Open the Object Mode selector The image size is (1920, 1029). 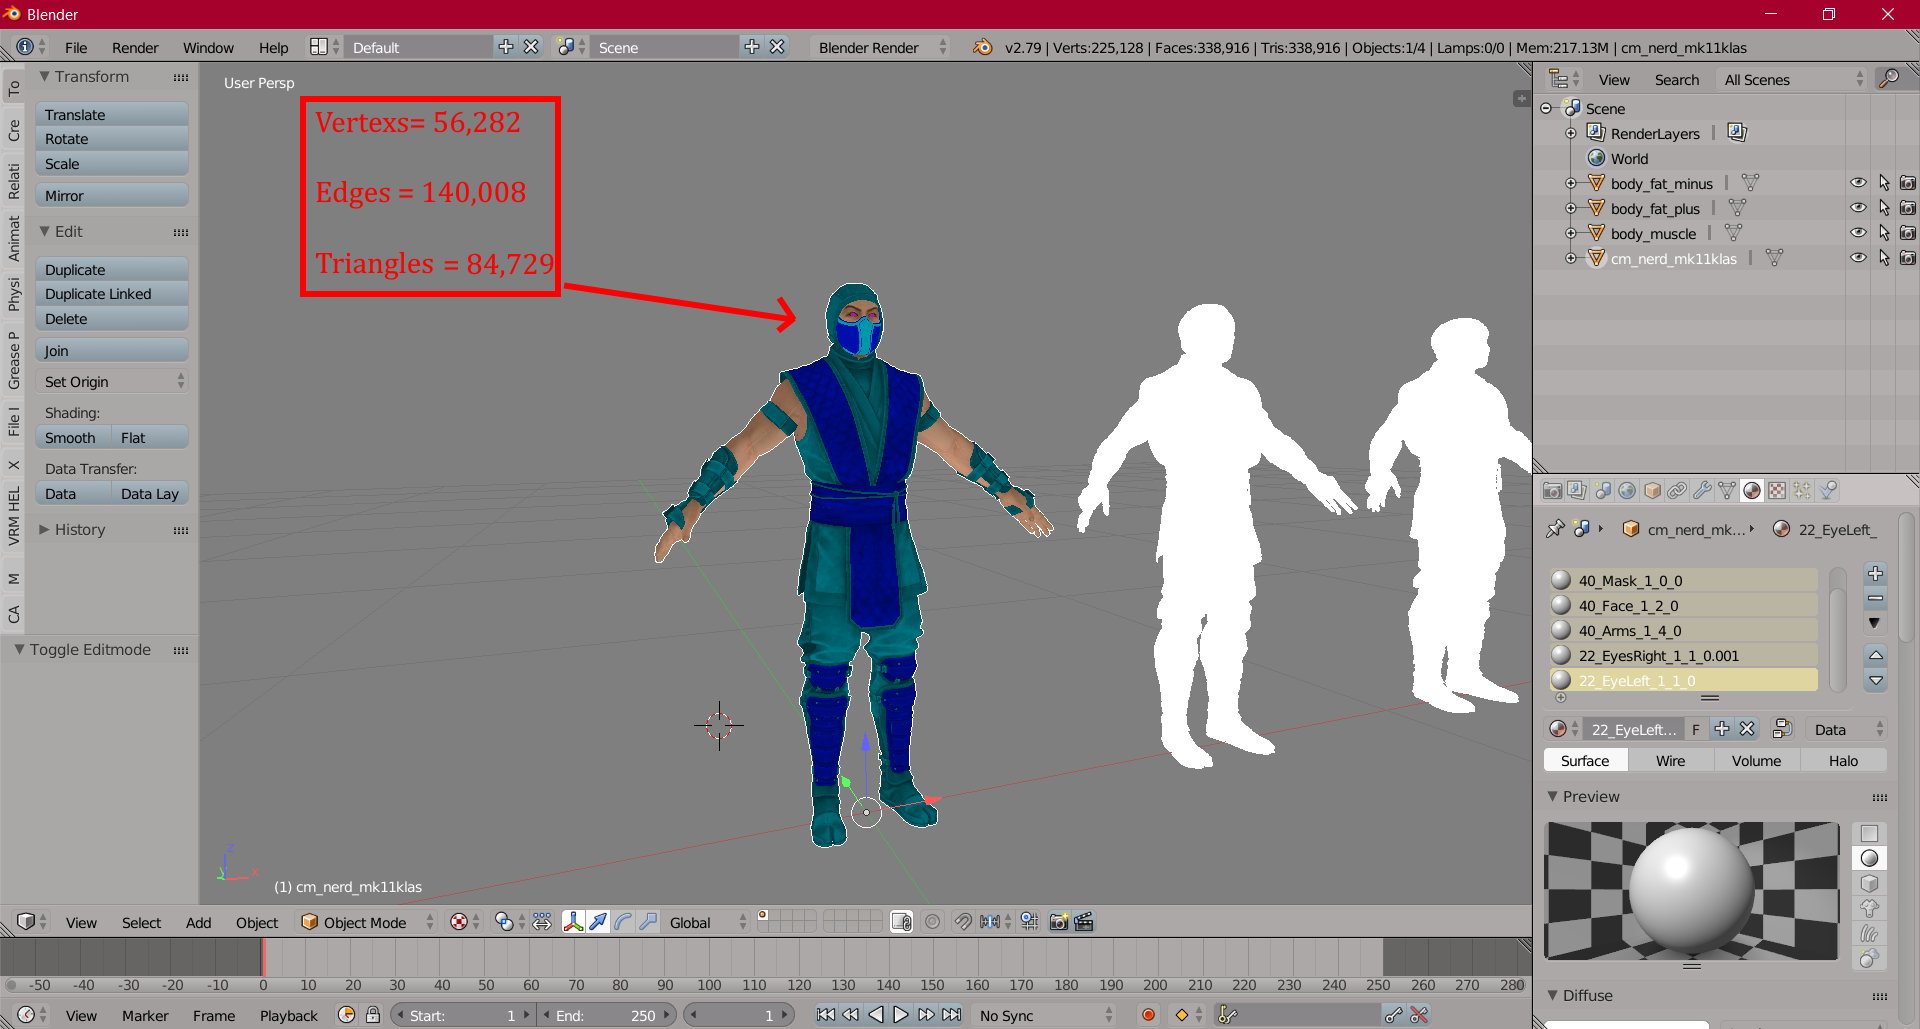point(367,922)
